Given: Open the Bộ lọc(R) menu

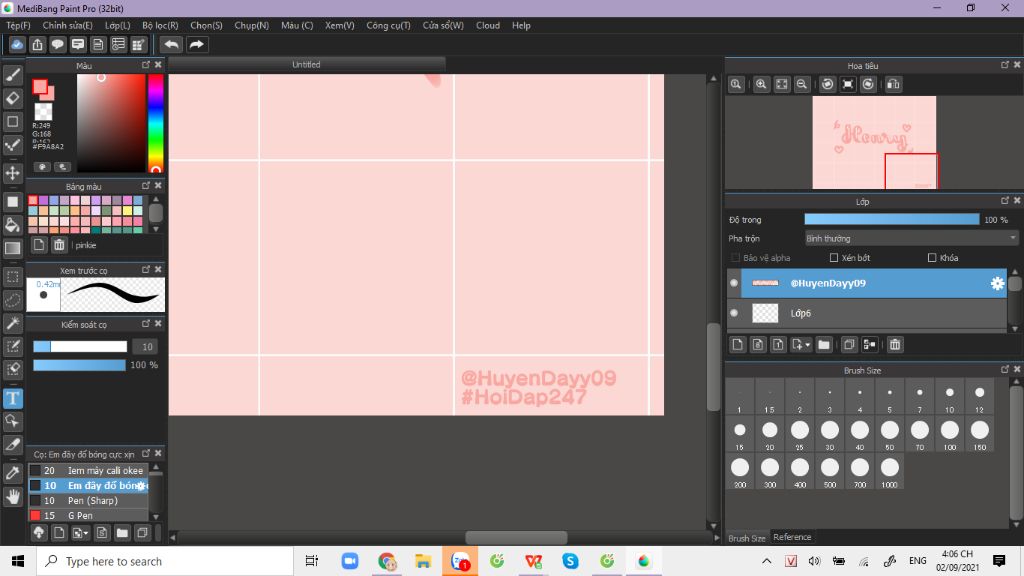Looking at the screenshot, I should pos(160,25).
